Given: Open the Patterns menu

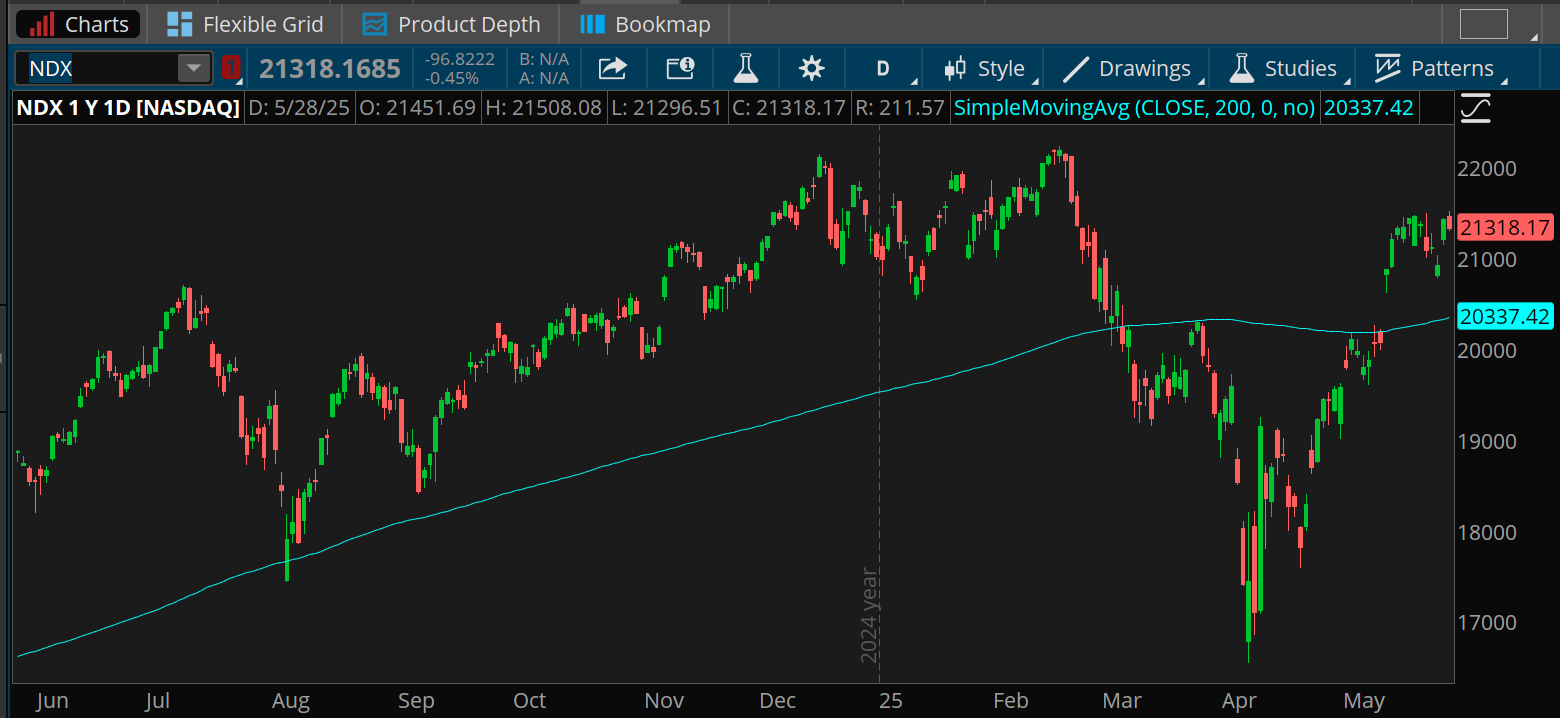Looking at the screenshot, I should [x=1434, y=68].
